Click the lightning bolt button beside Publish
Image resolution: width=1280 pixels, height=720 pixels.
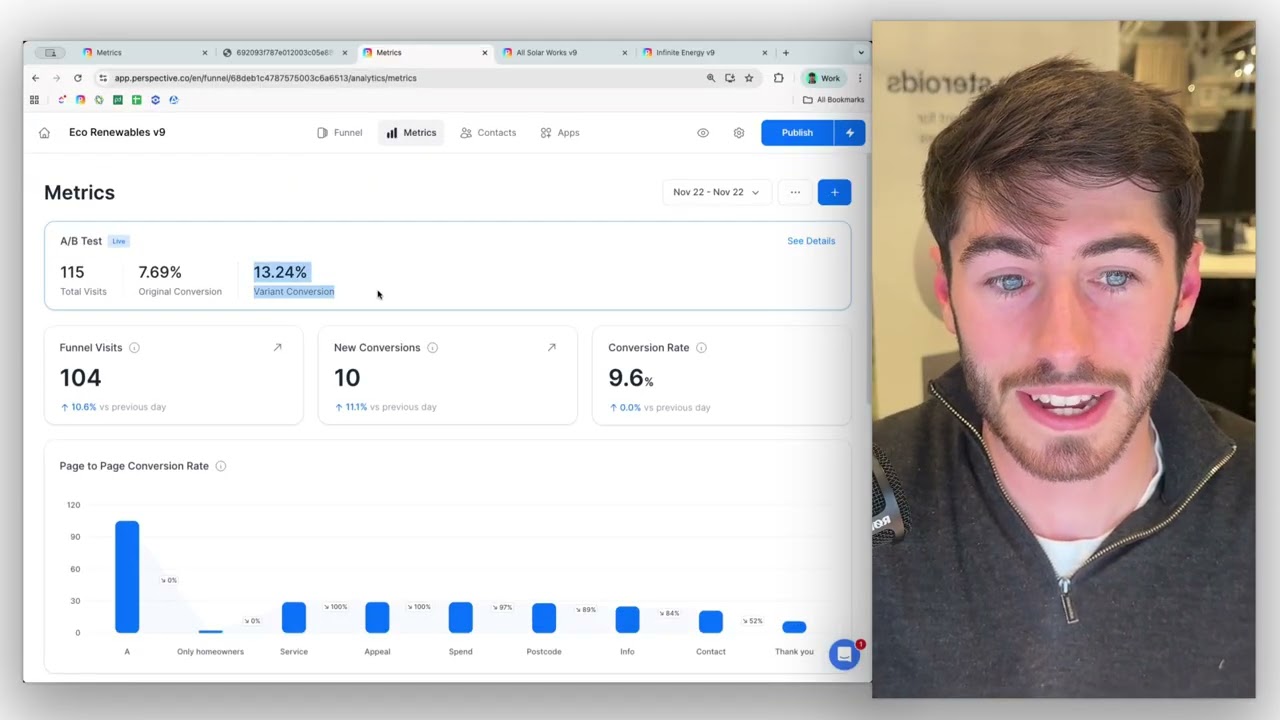[x=850, y=133]
